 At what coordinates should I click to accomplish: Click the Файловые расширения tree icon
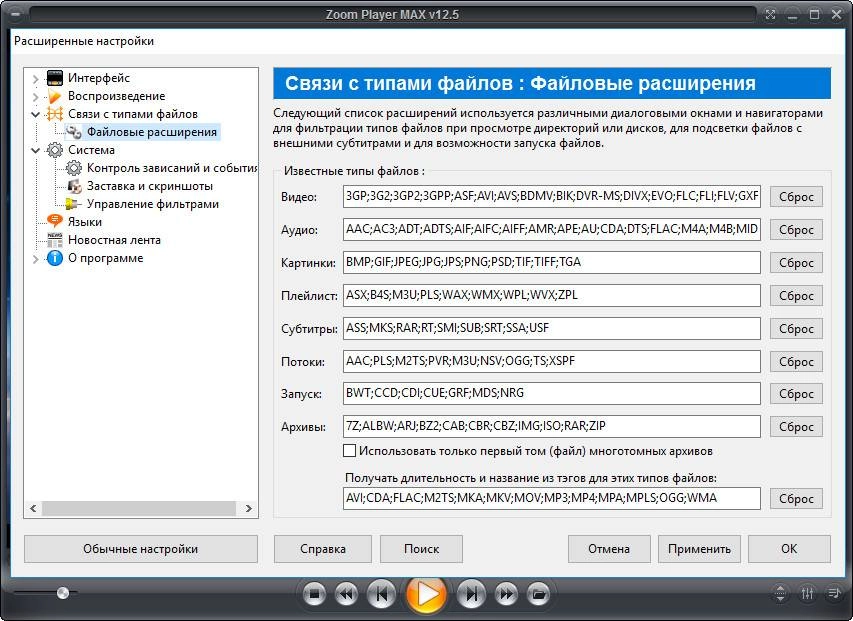(x=73, y=132)
